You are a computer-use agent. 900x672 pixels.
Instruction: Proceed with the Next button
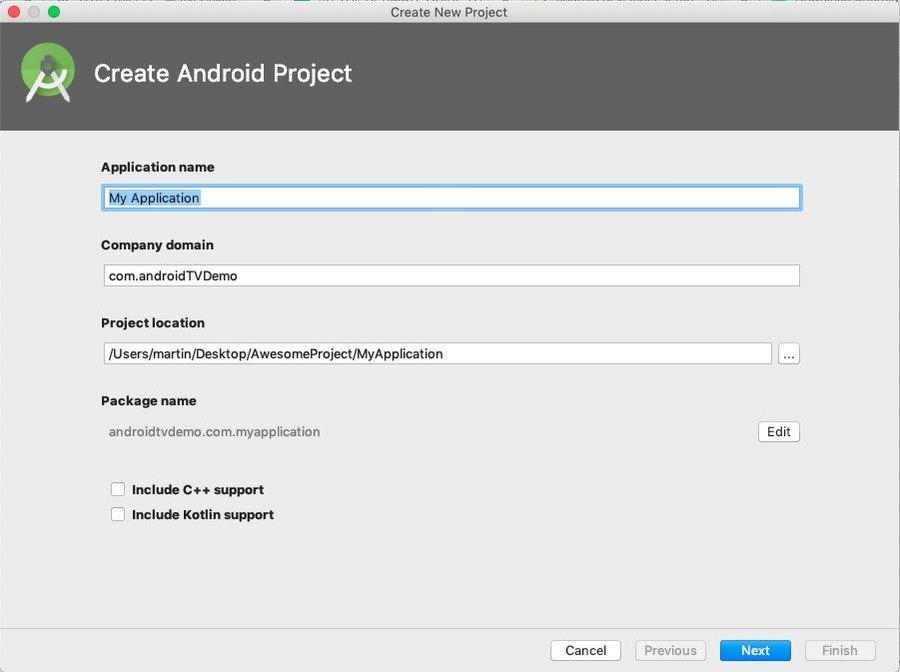pyautogui.click(x=755, y=650)
